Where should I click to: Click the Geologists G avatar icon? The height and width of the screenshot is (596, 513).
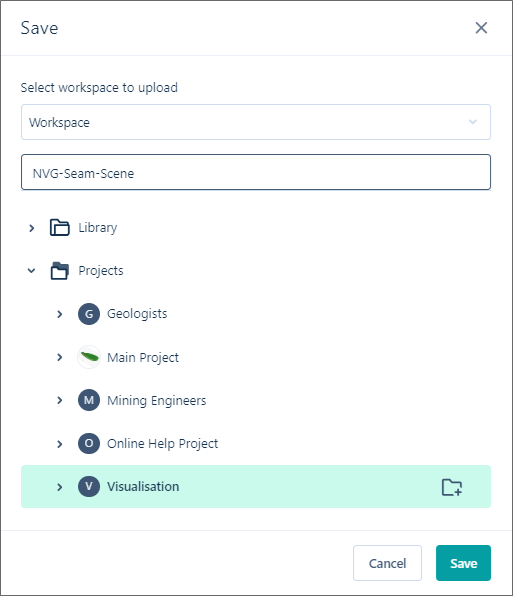pos(89,314)
